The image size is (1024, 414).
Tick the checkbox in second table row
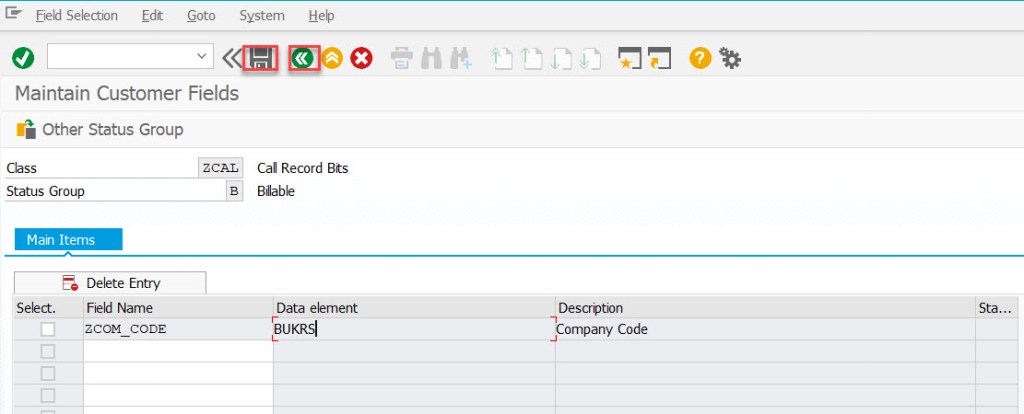click(48, 352)
